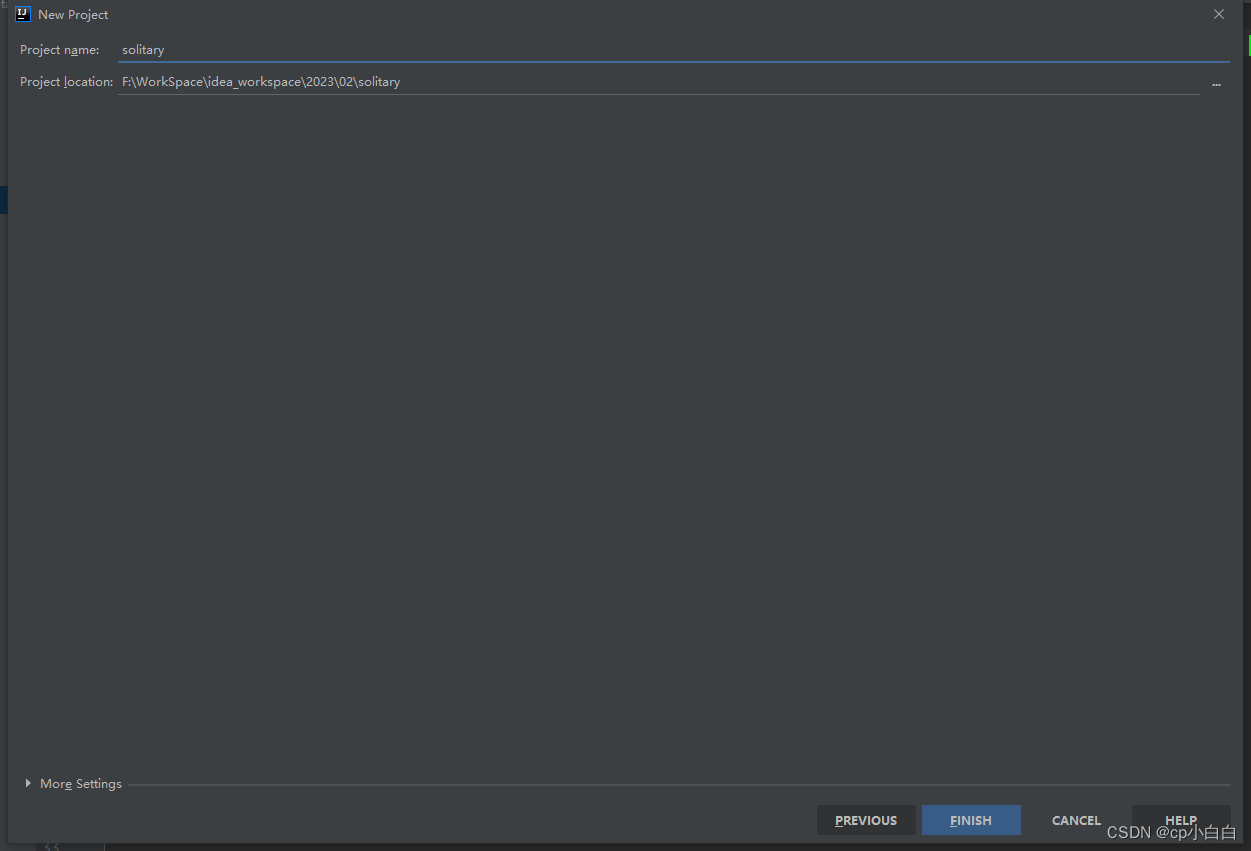Viewport: 1251px width, 851px height.
Task: Click the Project location path field
Action: tap(659, 82)
